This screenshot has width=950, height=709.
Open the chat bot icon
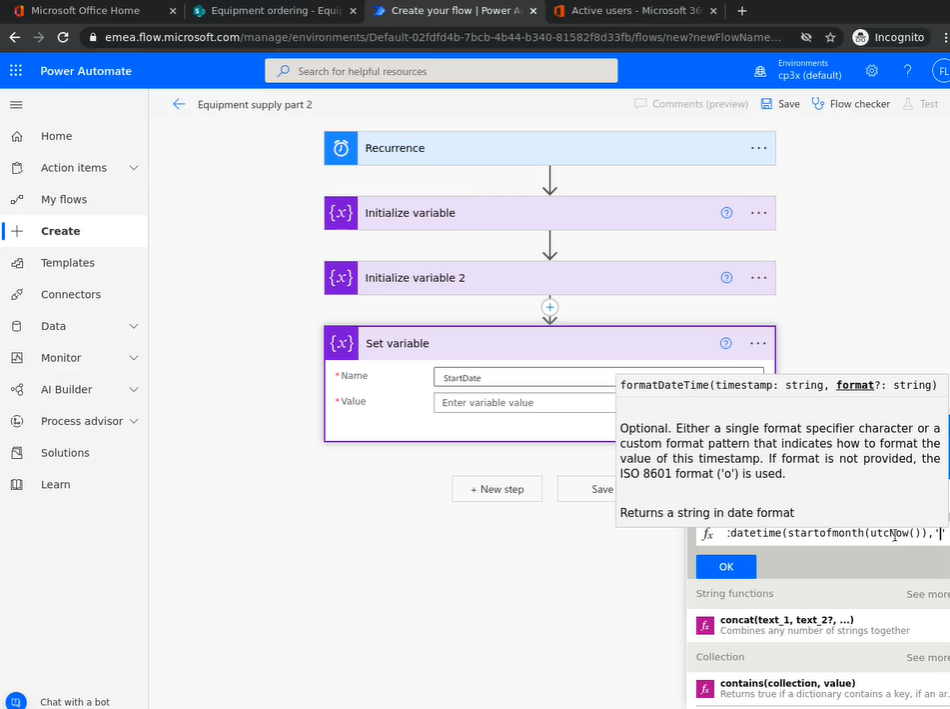pyautogui.click(x=16, y=701)
